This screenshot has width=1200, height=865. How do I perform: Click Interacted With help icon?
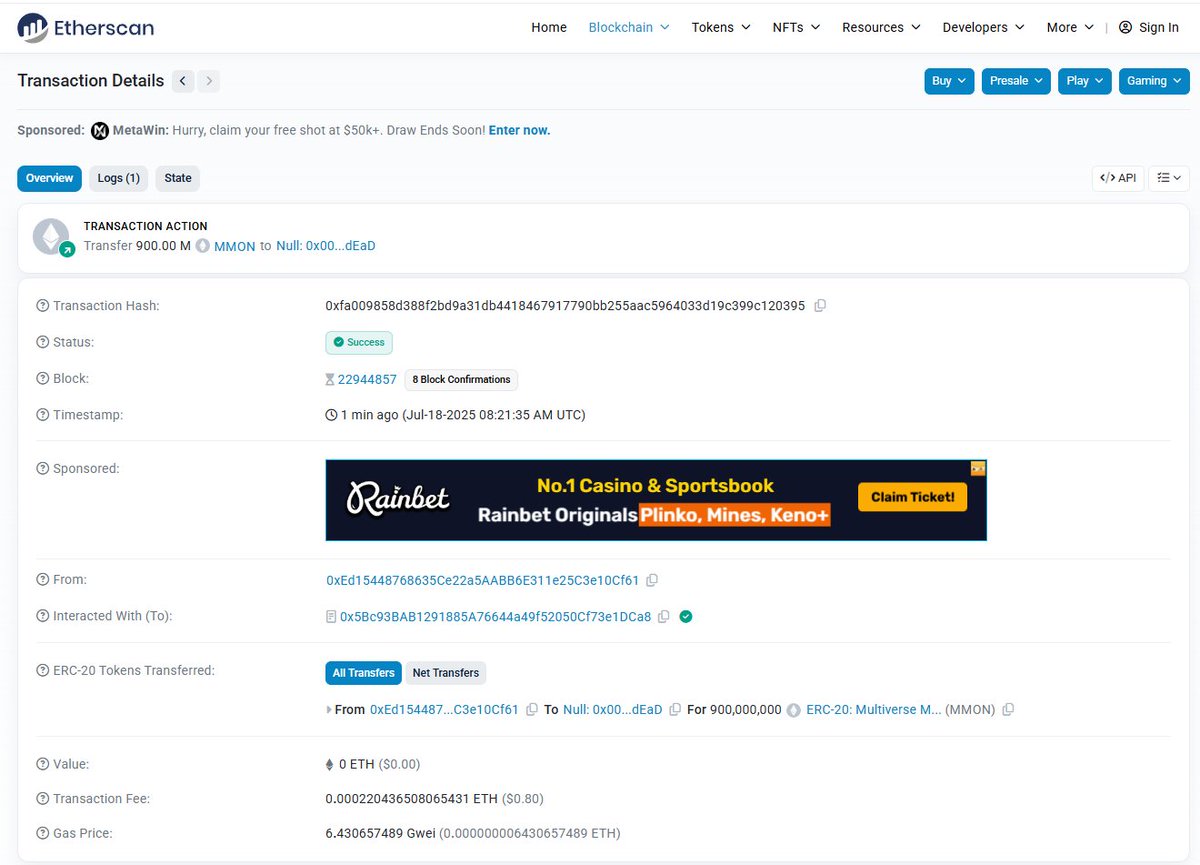coord(42,616)
